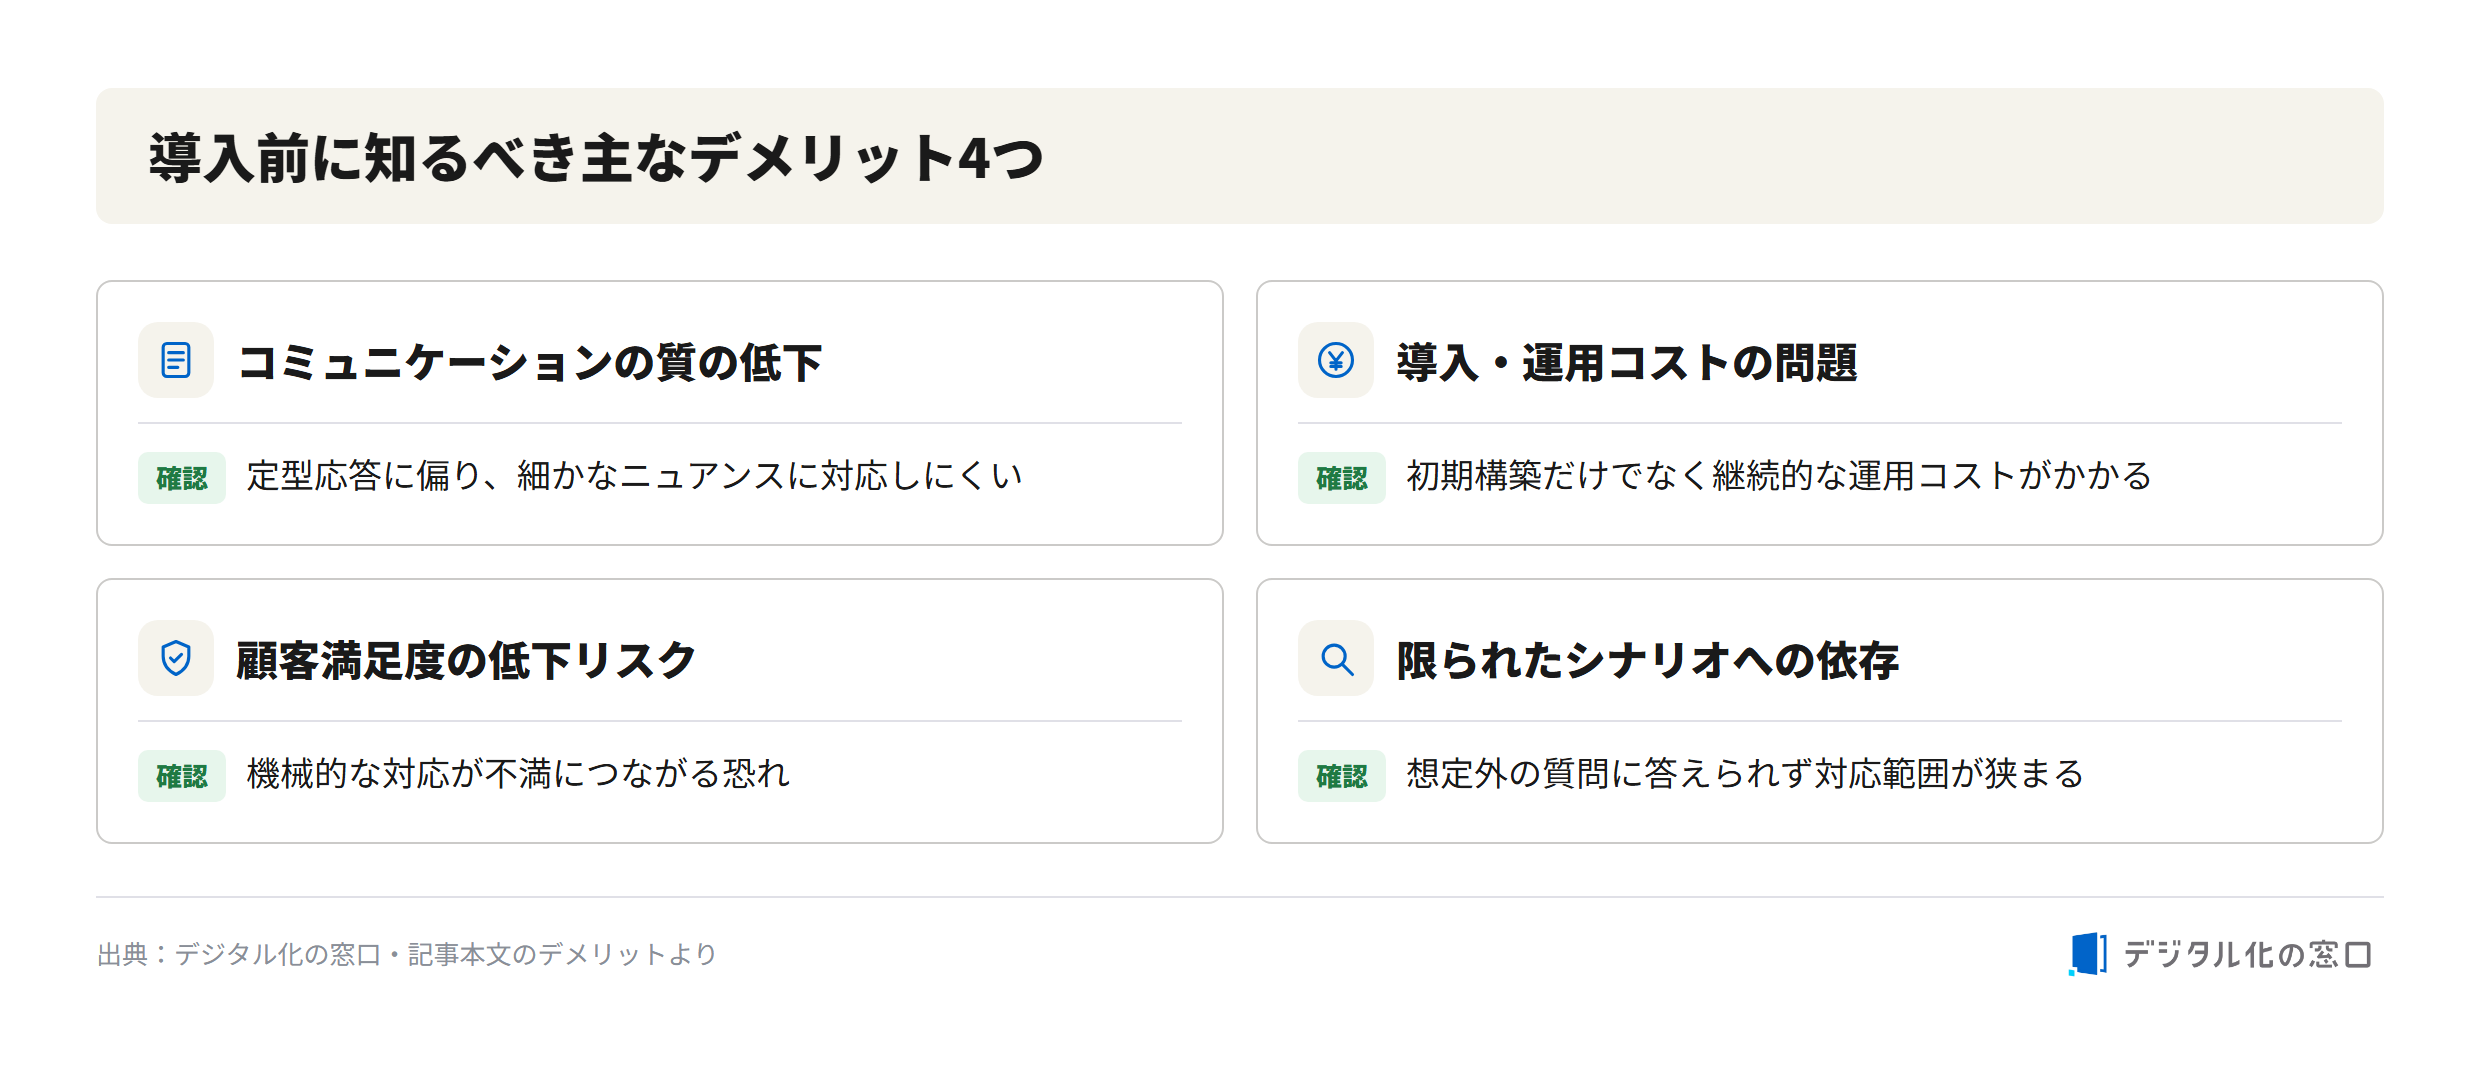Click the magnifying glass search icon
Viewport: 2480px width, 1070px height.
point(1336,658)
